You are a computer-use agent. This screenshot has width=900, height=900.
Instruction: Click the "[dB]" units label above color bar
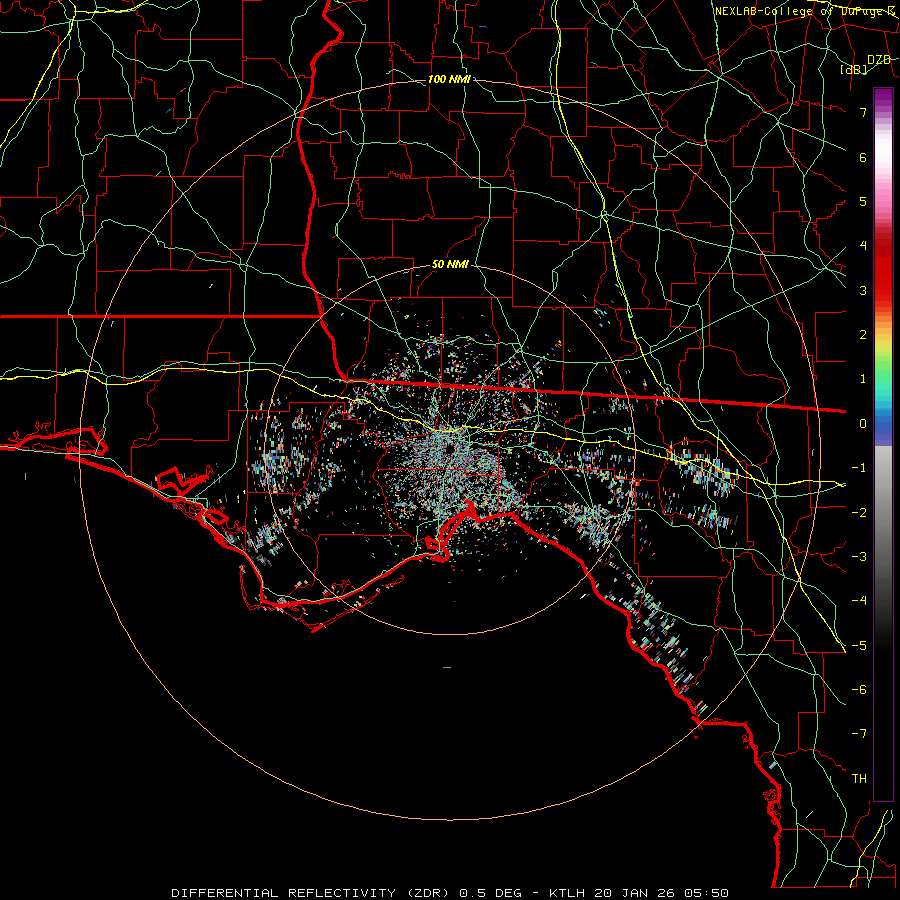[x=854, y=70]
